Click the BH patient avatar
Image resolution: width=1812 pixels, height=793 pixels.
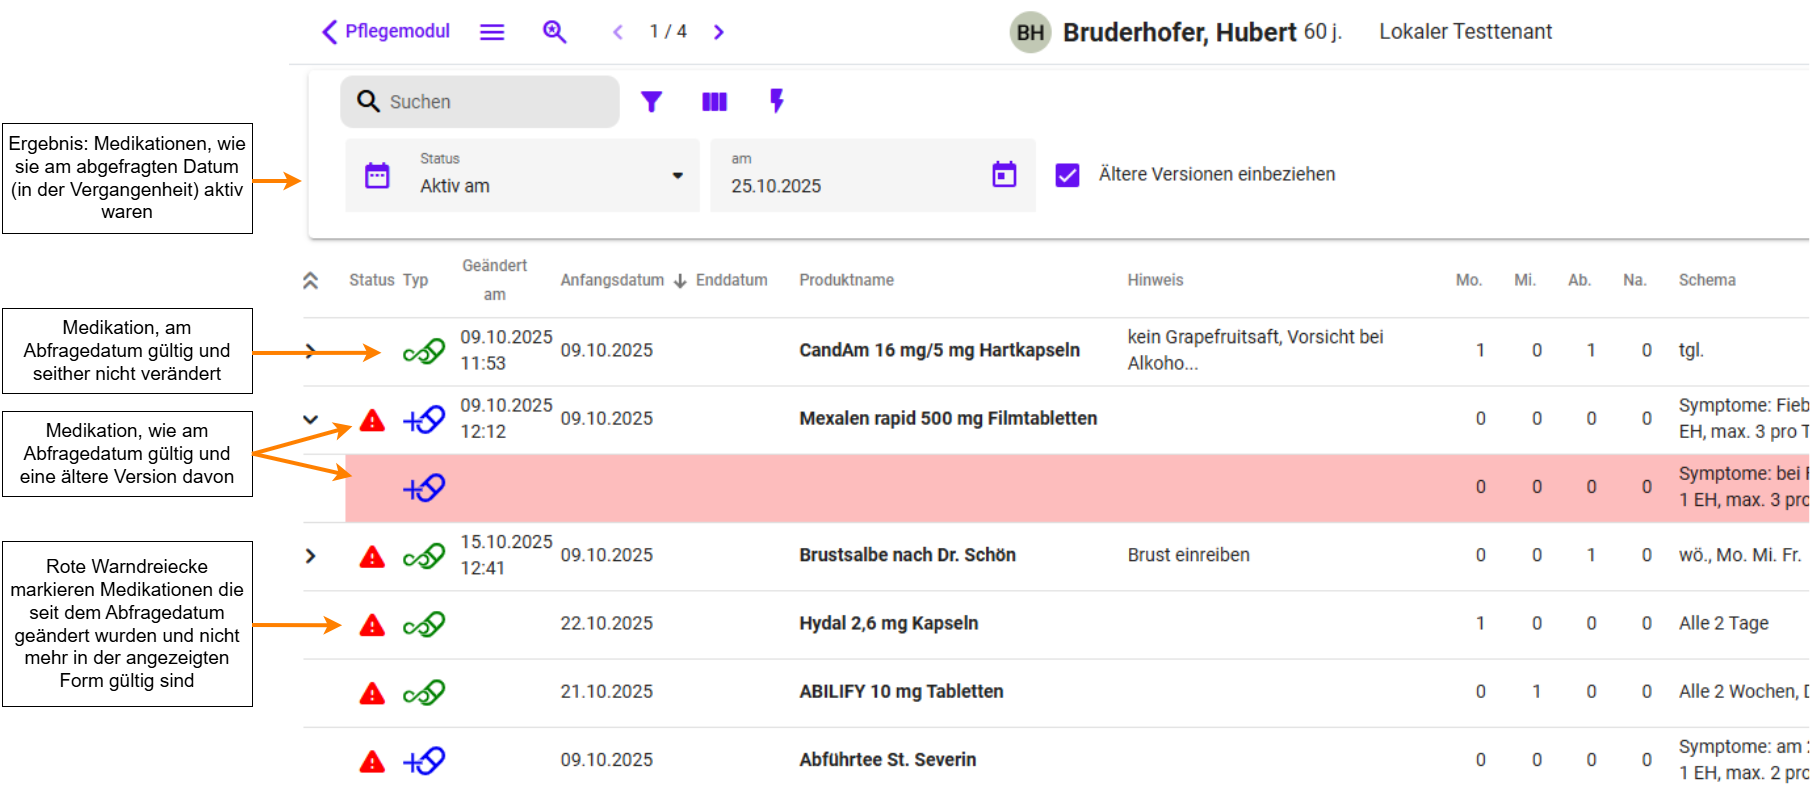1029,33
